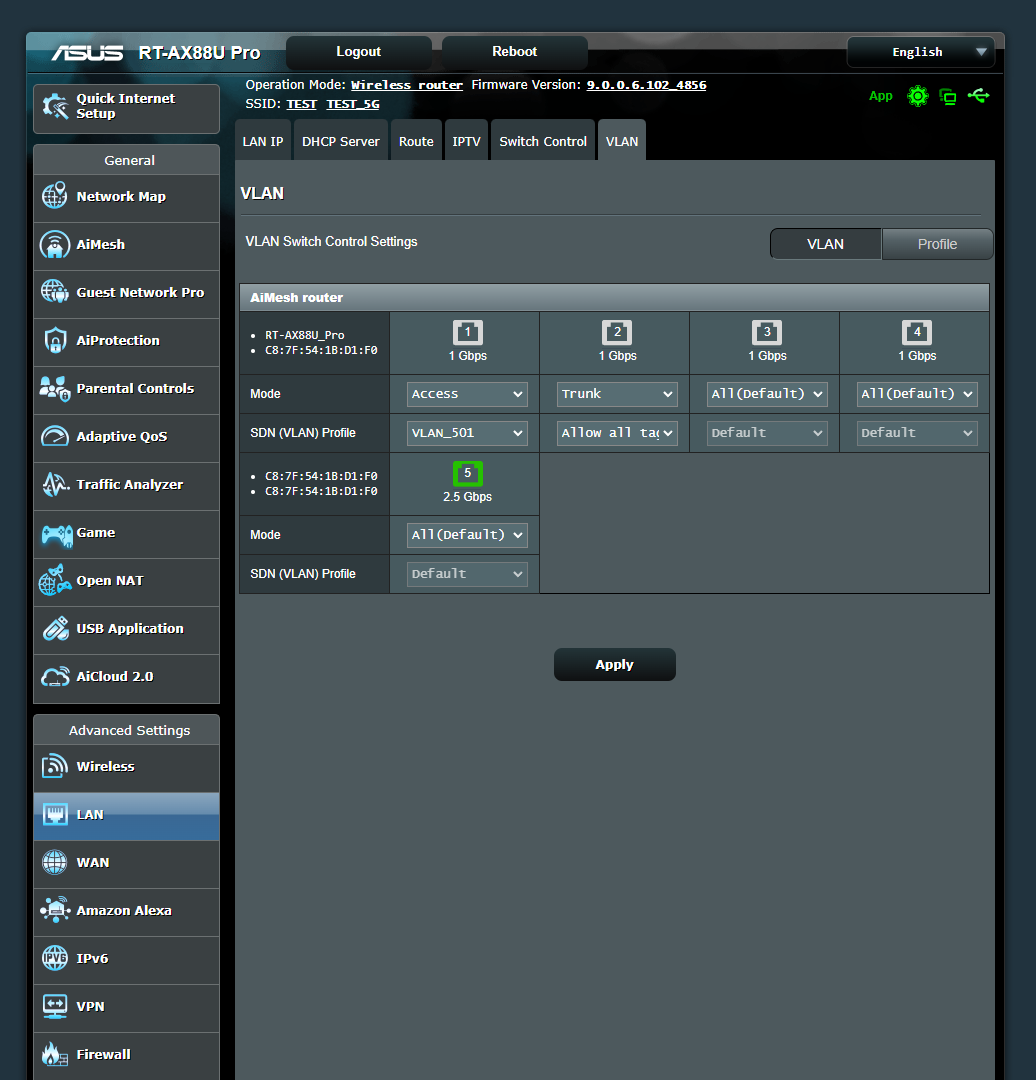Open AiProtection shield icon
This screenshot has height=1080, width=1036.
point(55,340)
